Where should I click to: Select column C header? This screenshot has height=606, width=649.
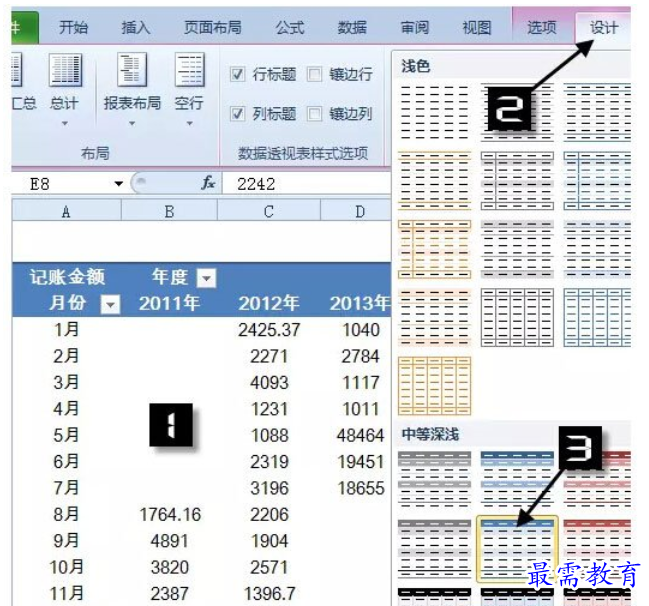(x=269, y=210)
